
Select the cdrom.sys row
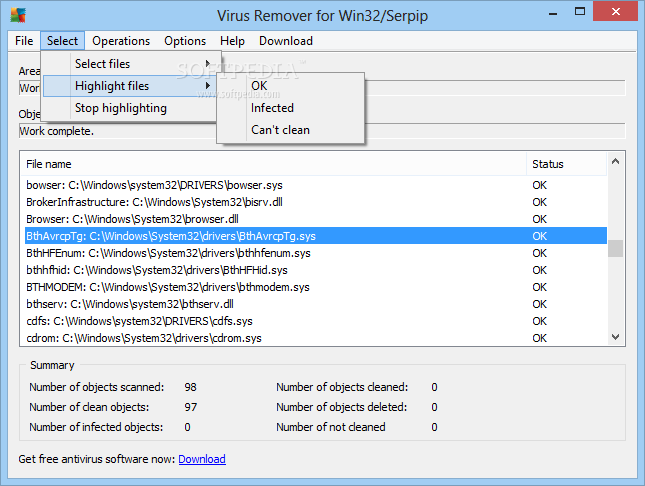pos(316,338)
